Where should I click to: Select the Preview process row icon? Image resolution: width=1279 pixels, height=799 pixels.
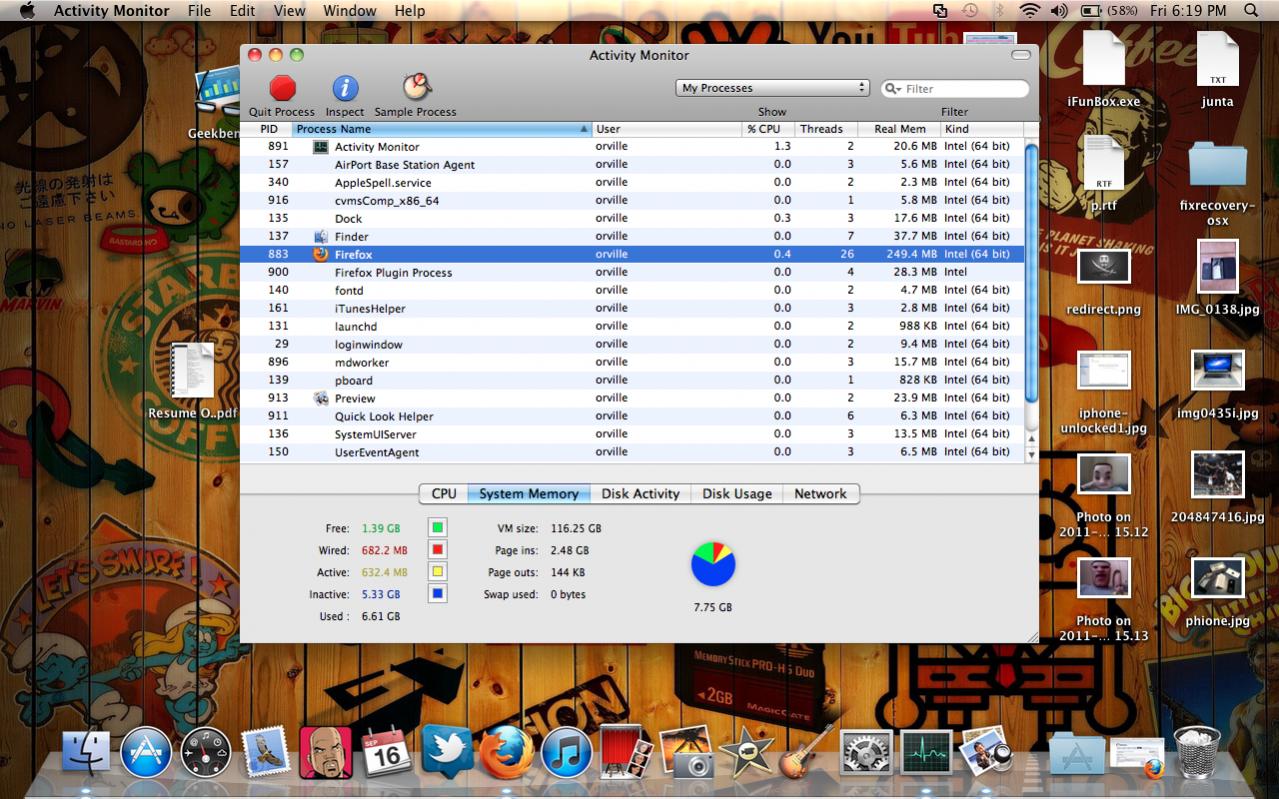click(x=321, y=398)
